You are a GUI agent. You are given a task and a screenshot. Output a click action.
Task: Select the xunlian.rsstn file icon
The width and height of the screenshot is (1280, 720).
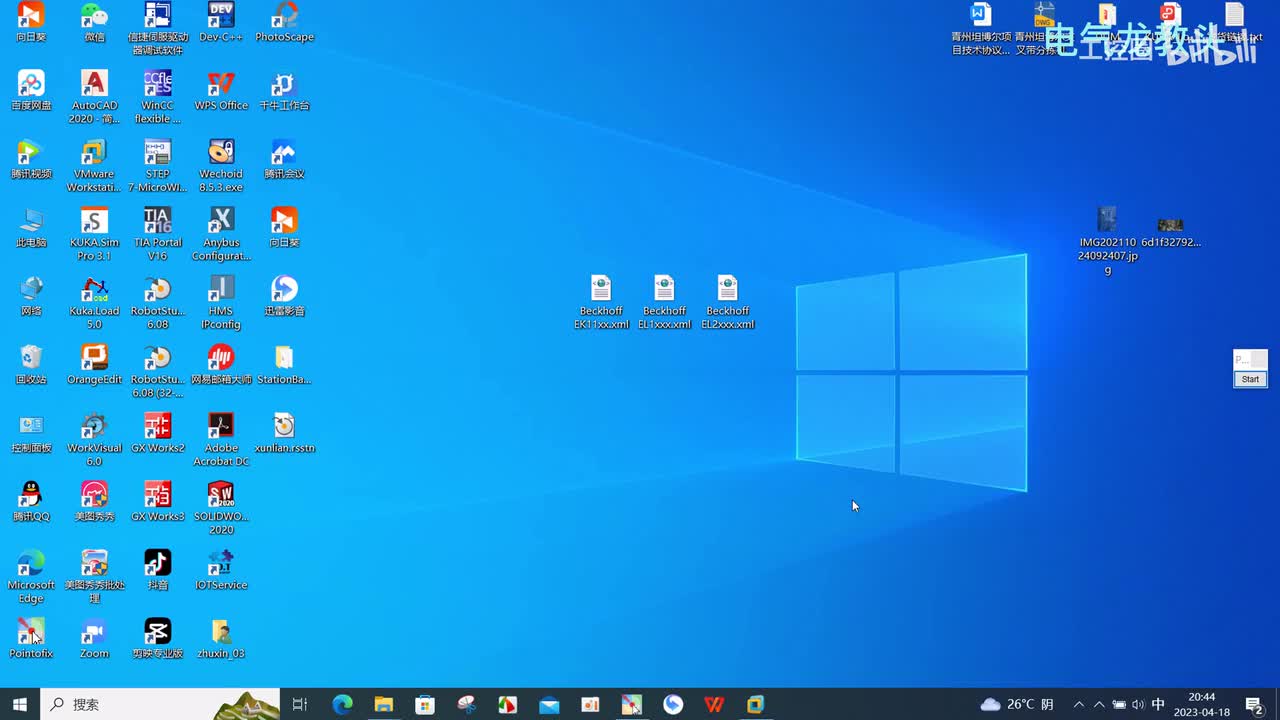coord(285,434)
